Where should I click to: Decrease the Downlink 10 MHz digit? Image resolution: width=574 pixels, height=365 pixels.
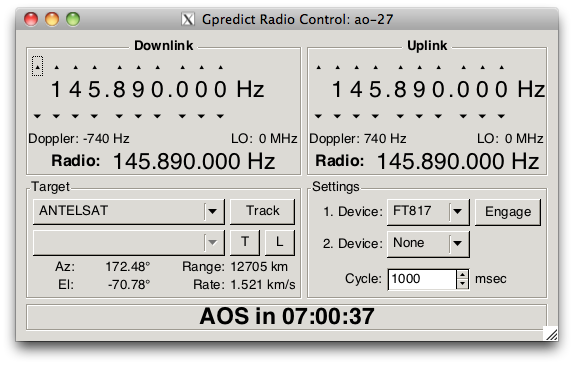point(75,116)
